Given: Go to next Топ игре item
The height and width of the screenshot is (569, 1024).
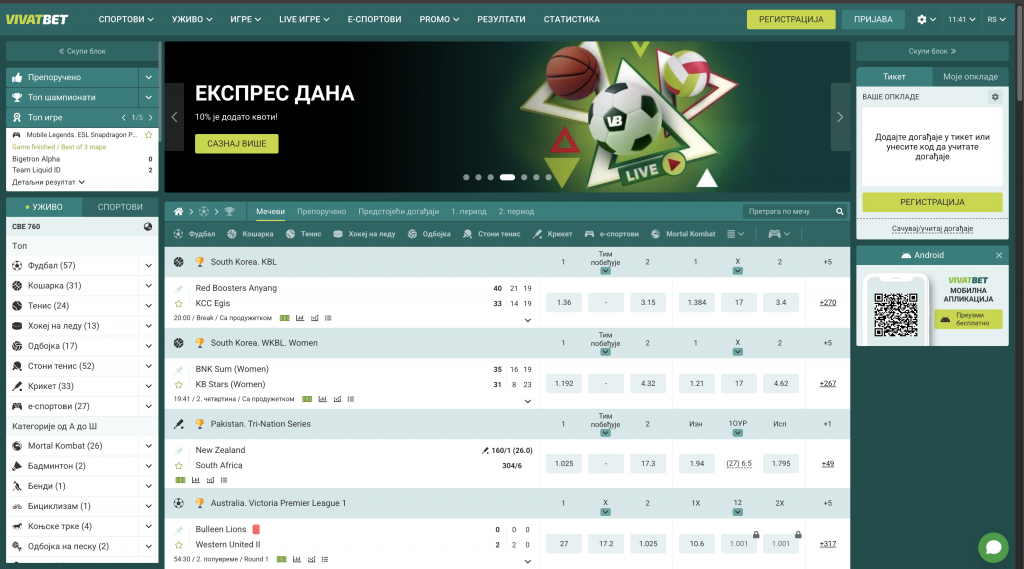Looking at the screenshot, I should pos(151,118).
